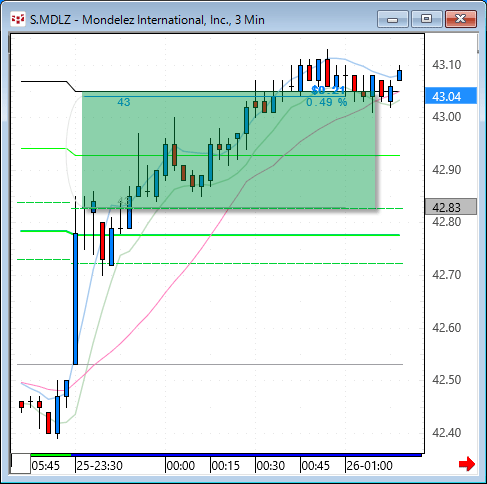Viewport: 487px width, 484px height.
Task: Click the 00:15 time axis label
Action: tap(226, 466)
